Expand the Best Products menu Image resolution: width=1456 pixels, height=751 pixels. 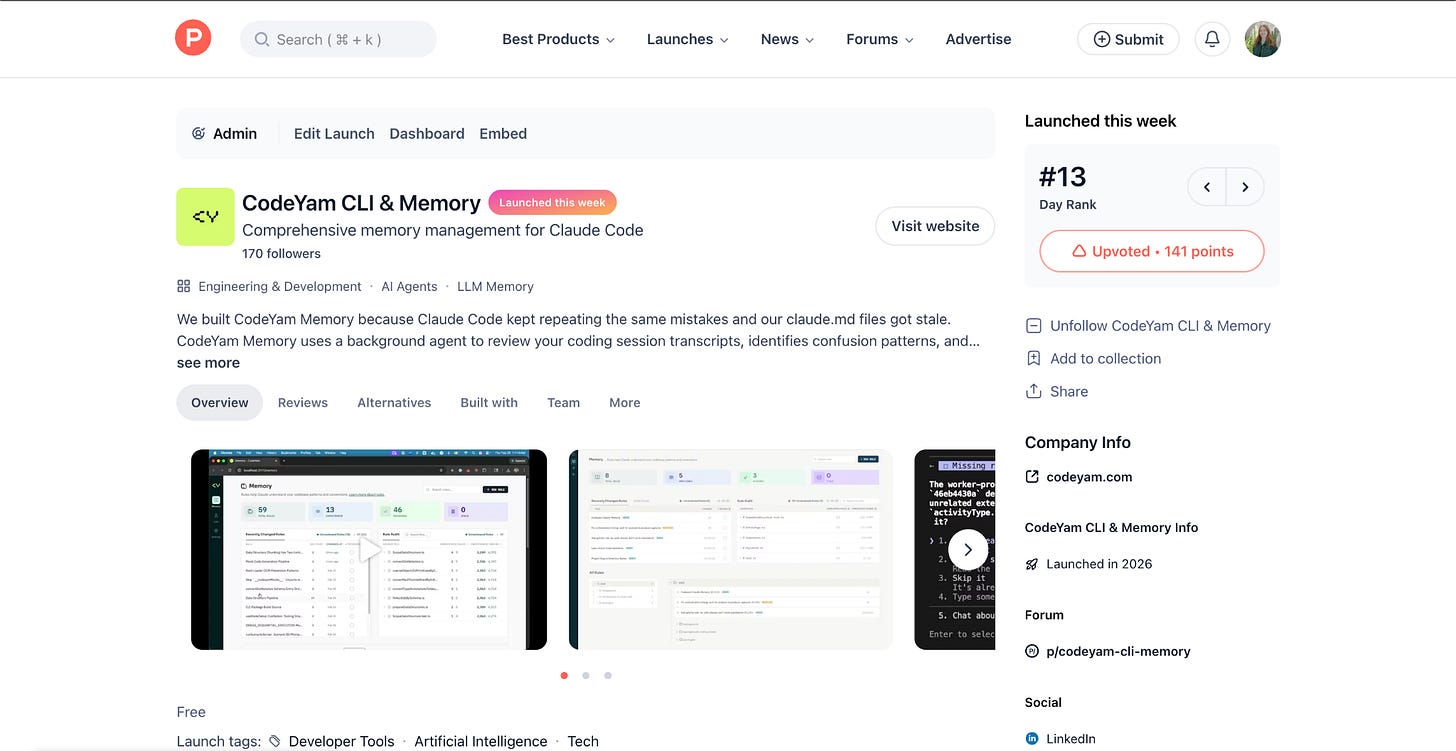coord(558,39)
